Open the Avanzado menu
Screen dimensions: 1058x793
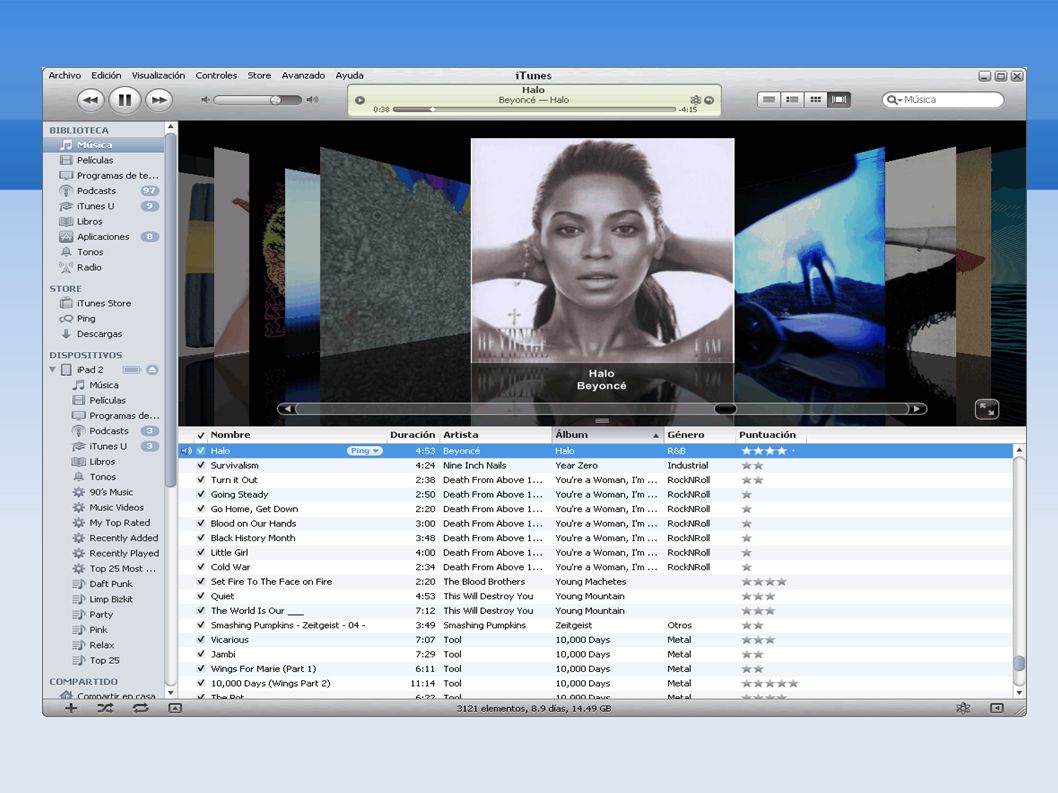click(x=303, y=76)
